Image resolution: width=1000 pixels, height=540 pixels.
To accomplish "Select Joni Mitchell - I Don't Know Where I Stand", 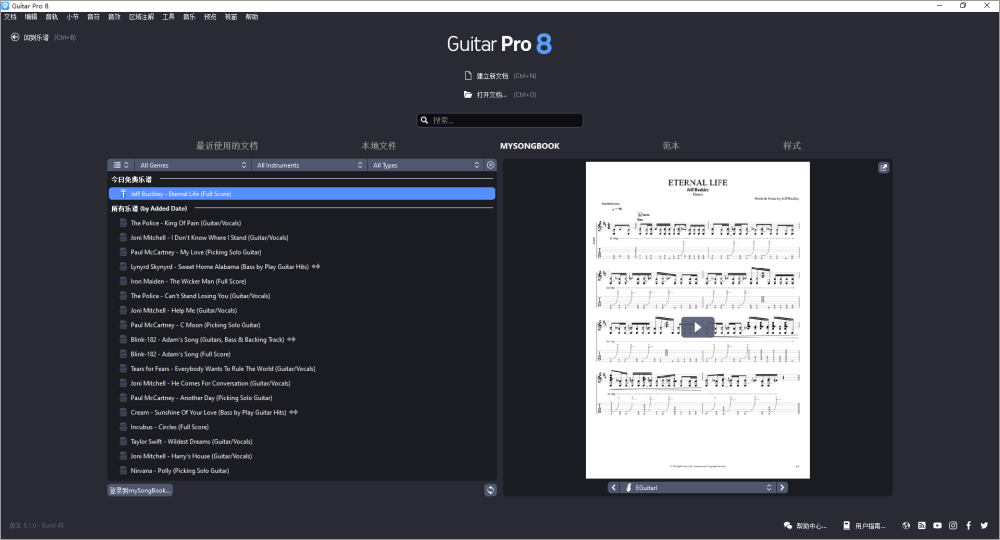I will [x=209, y=238].
